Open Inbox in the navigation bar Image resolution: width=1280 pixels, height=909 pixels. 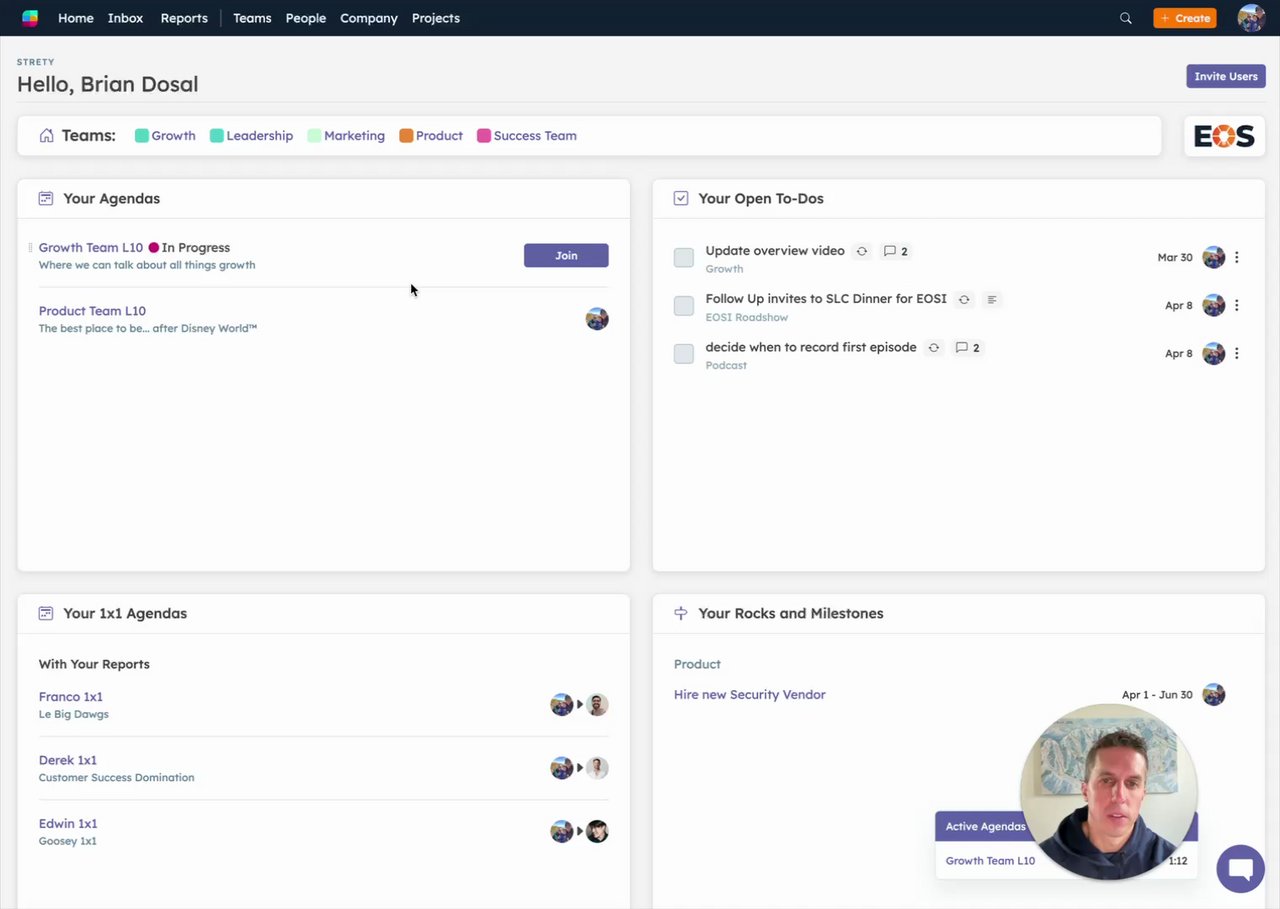click(126, 18)
